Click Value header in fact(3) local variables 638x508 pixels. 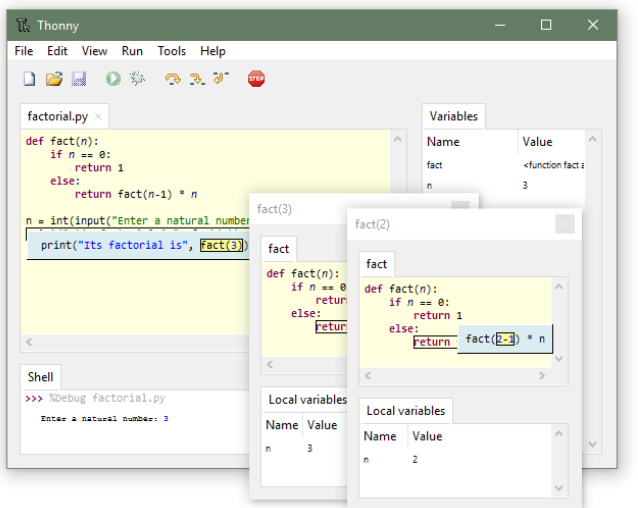(325, 425)
